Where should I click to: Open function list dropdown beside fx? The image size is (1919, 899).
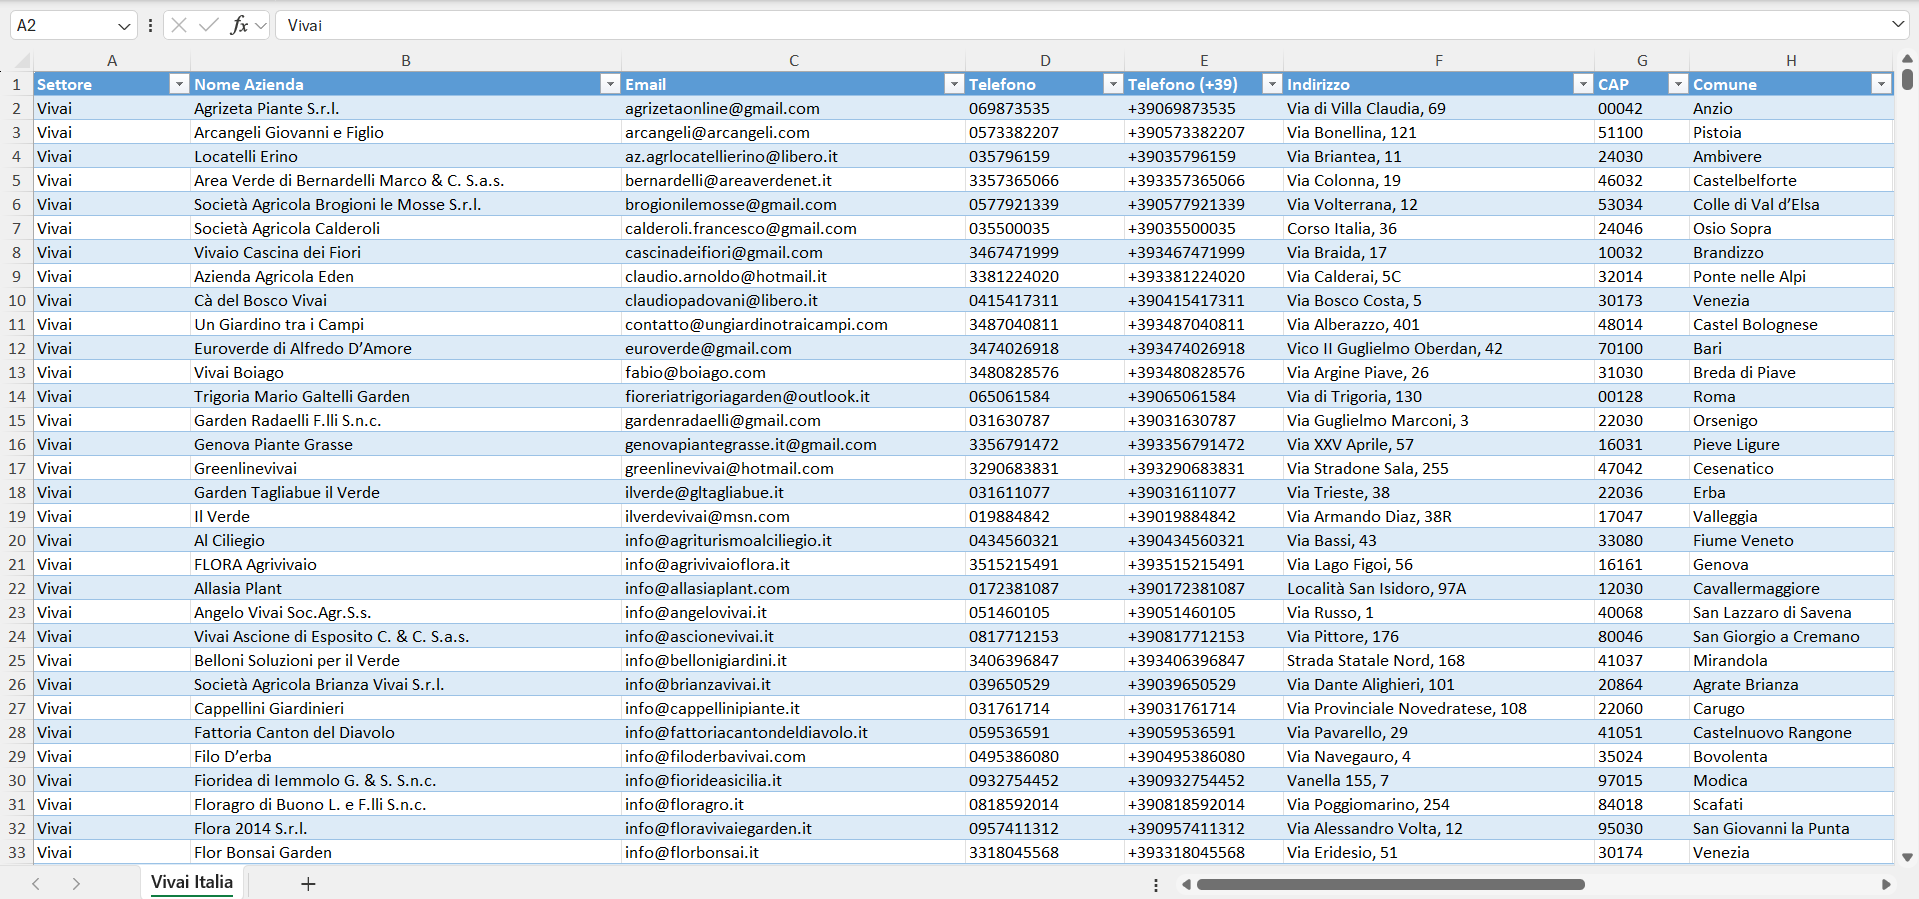coord(261,26)
